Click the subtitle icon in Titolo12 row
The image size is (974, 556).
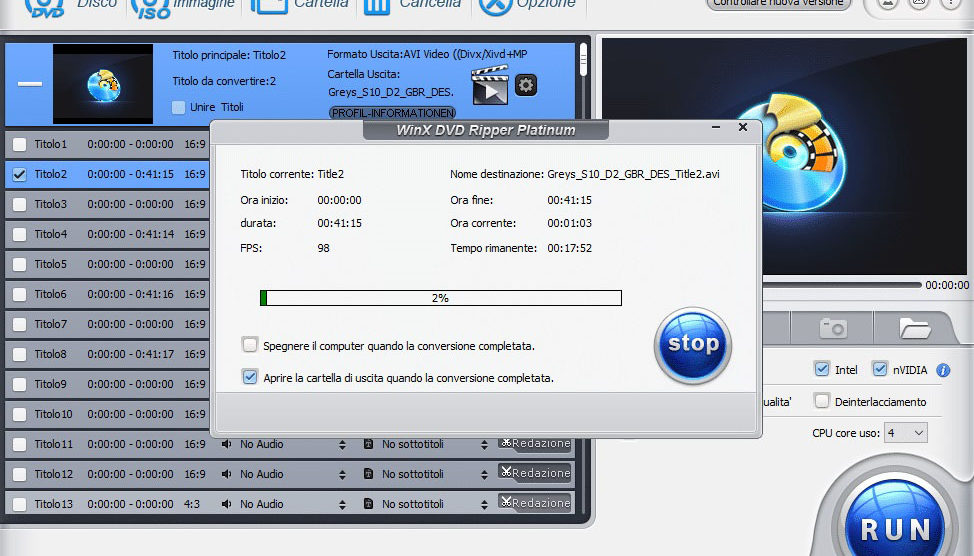[368, 474]
